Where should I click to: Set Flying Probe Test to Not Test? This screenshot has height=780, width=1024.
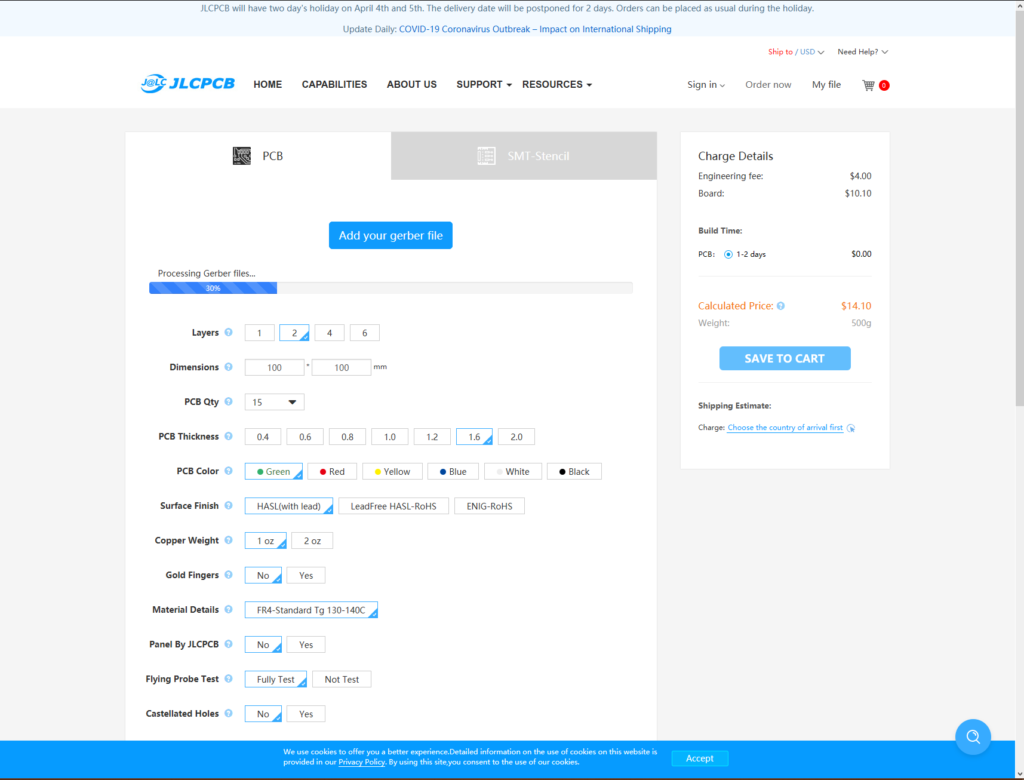tap(342, 679)
